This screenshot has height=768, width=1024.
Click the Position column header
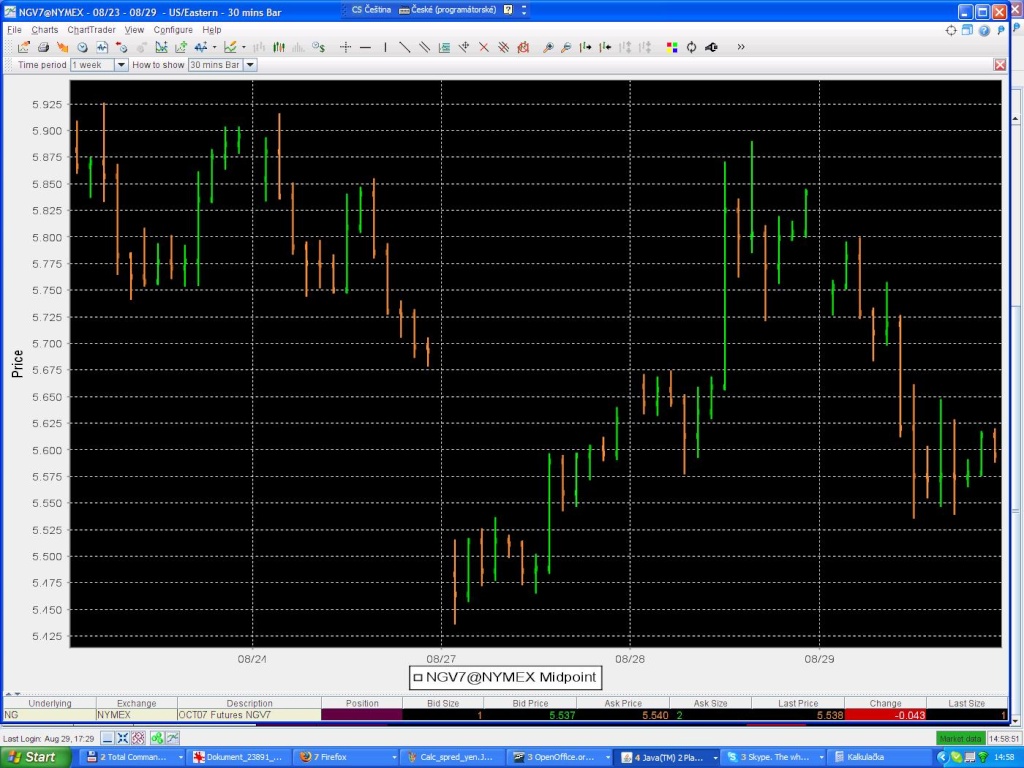click(362, 703)
